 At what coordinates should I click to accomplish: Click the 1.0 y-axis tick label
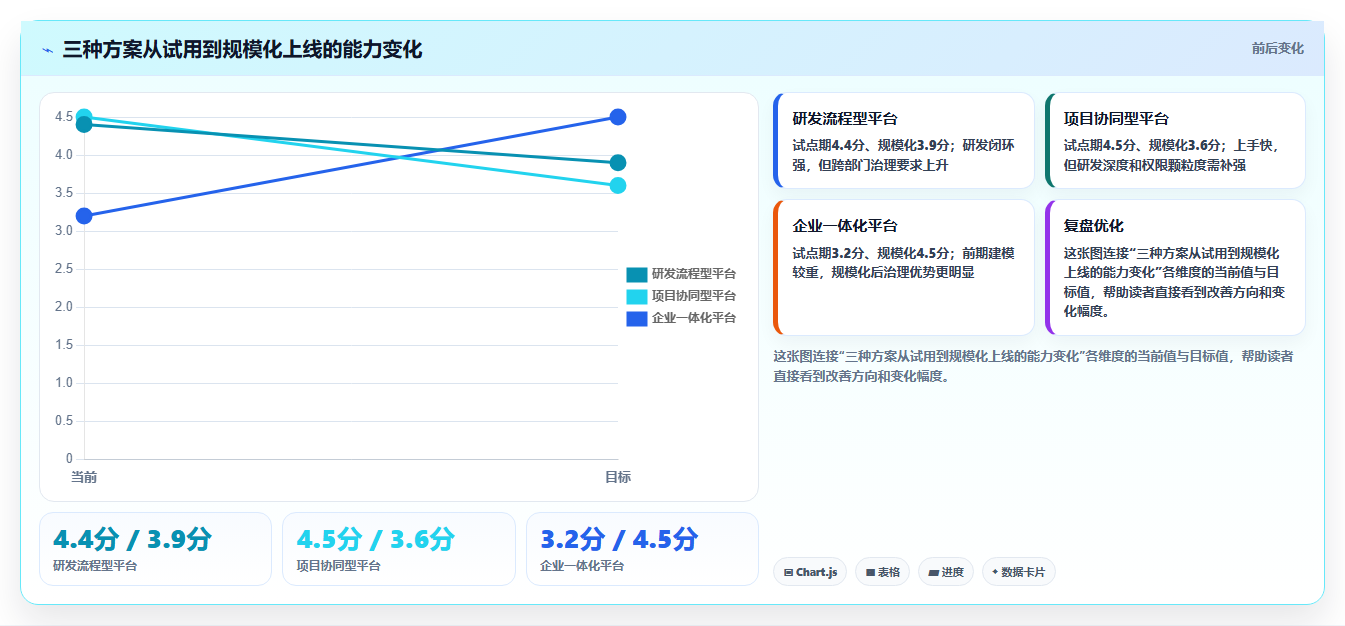tap(64, 383)
